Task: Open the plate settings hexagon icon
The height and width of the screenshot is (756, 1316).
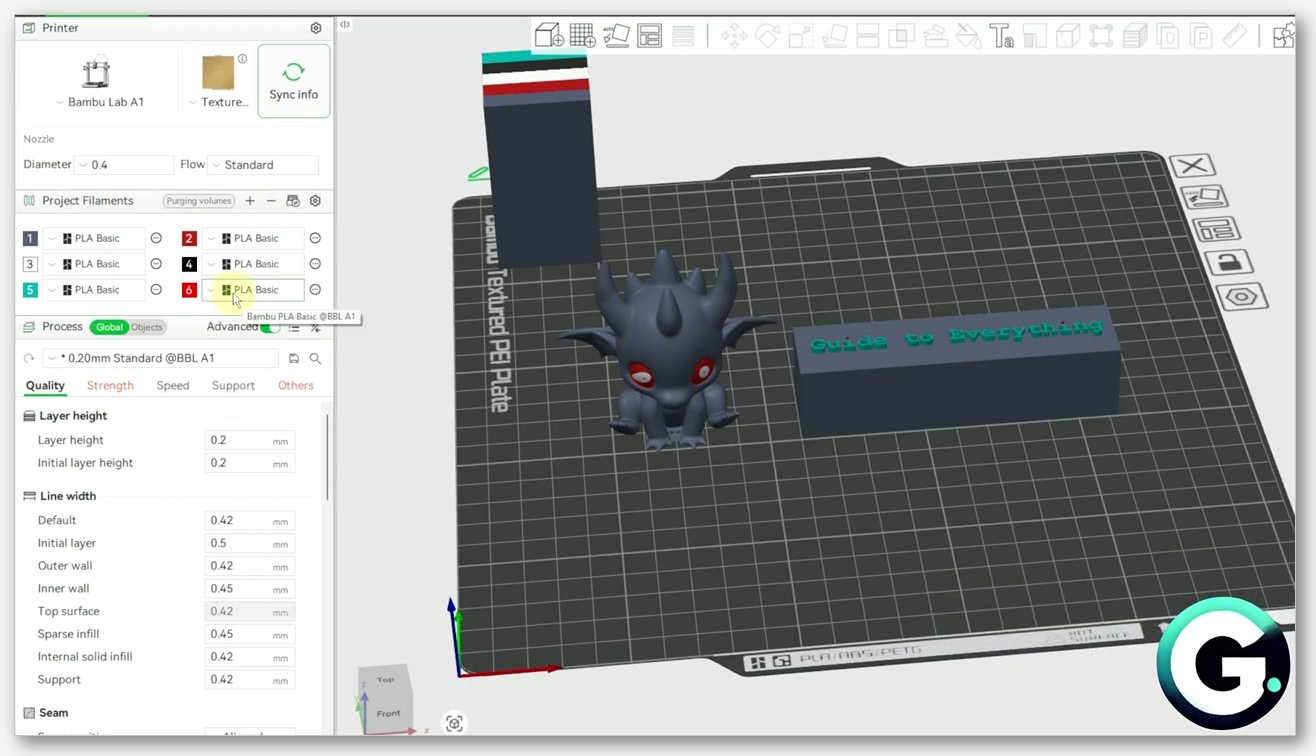Action: pyautogui.click(x=1242, y=297)
